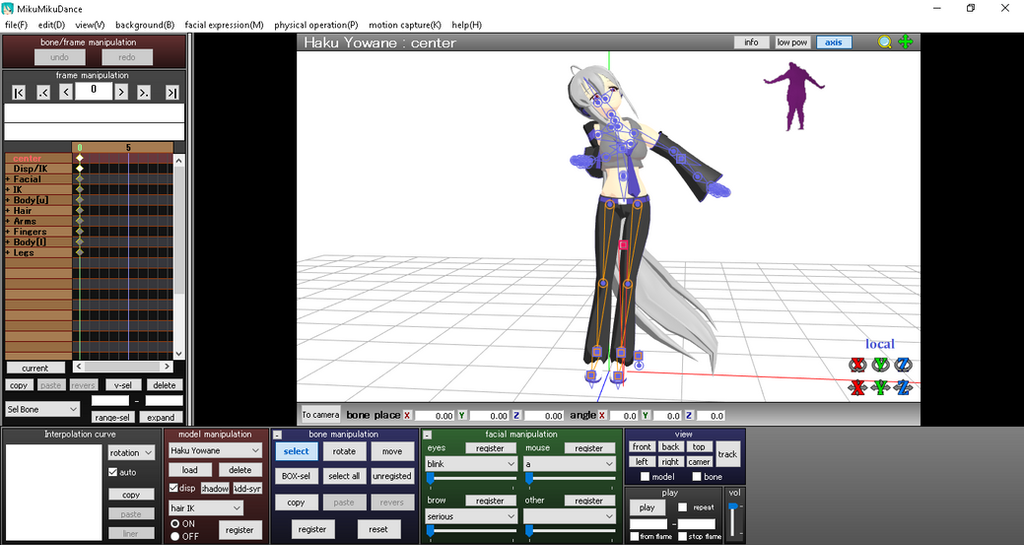This screenshot has width=1024, height=545.
Task: Select the IK ON radio button
Action: coord(175,523)
